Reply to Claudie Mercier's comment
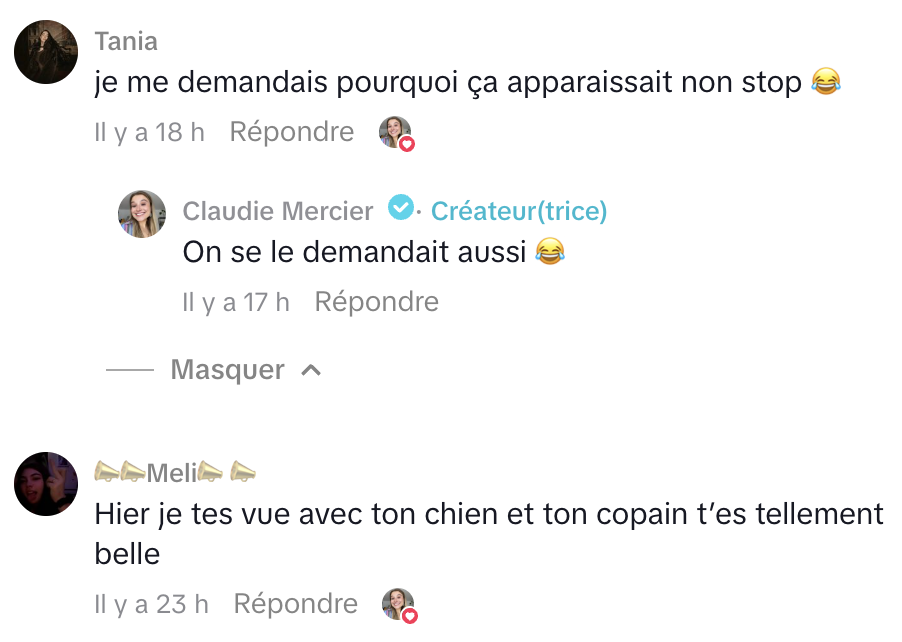 point(377,301)
